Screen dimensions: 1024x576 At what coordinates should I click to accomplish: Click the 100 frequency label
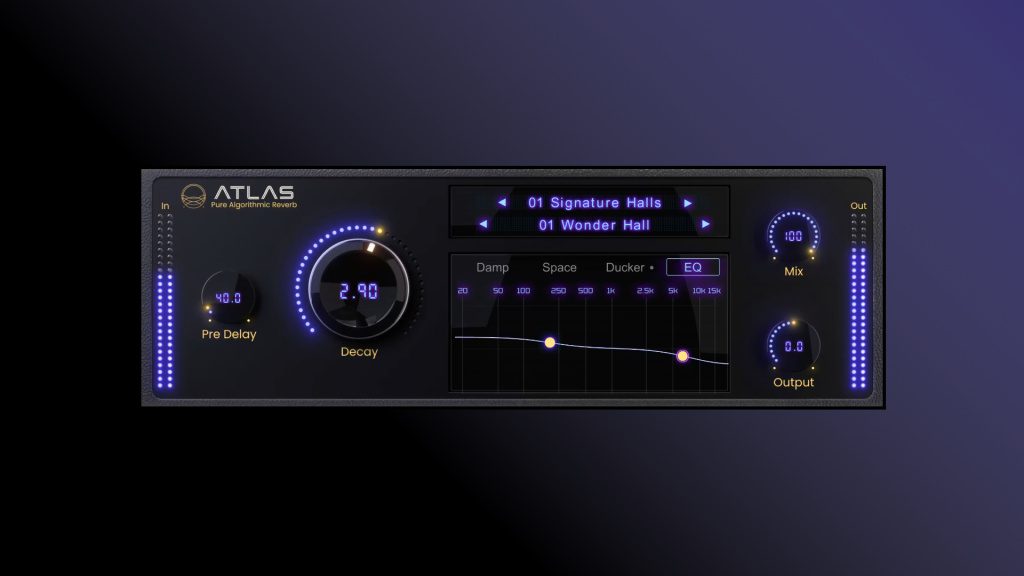[523, 291]
